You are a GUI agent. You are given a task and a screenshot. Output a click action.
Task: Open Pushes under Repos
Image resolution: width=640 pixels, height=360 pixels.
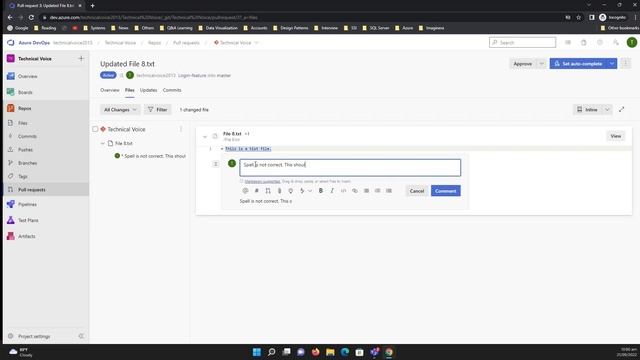46,150
